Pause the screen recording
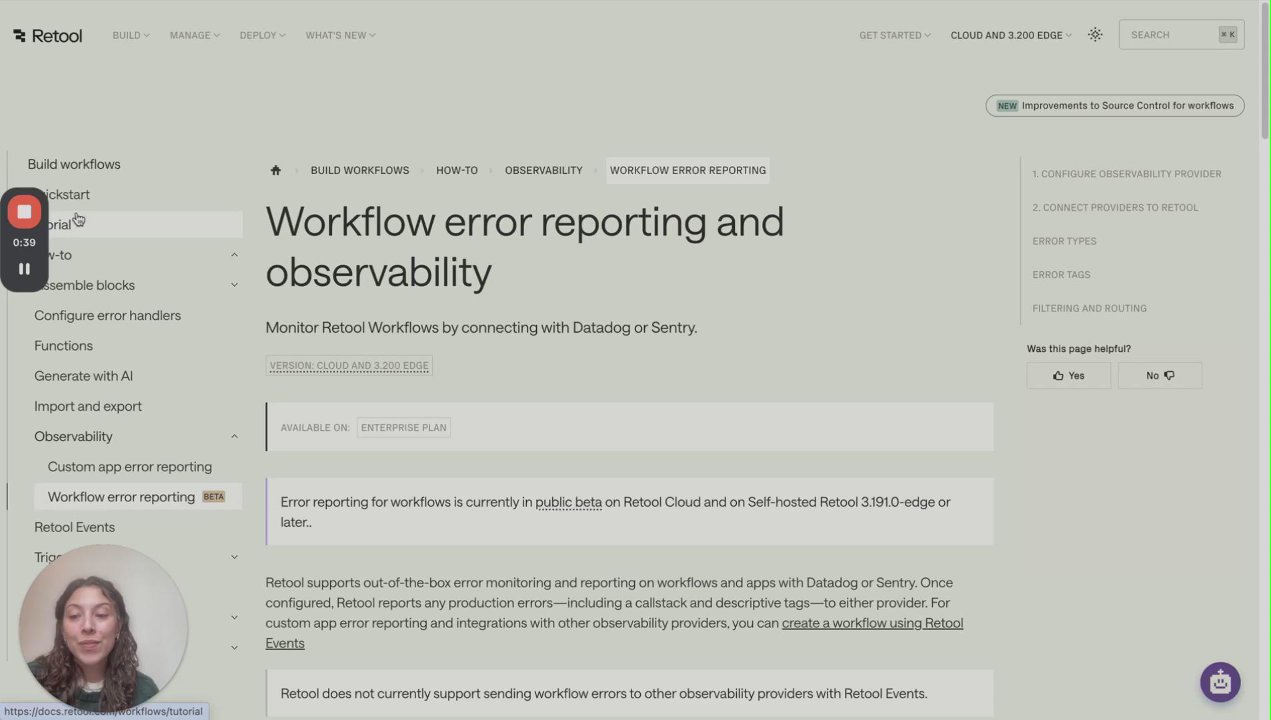This screenshot has width=1271, height=720. click(x=24, y=268)
